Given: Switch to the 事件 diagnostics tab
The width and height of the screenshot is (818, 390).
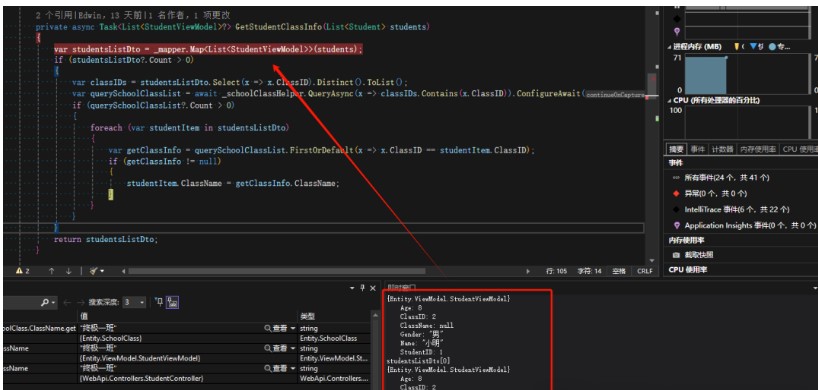Looking at the screenshot, I should pyautogui.click(x=697, y=149).
